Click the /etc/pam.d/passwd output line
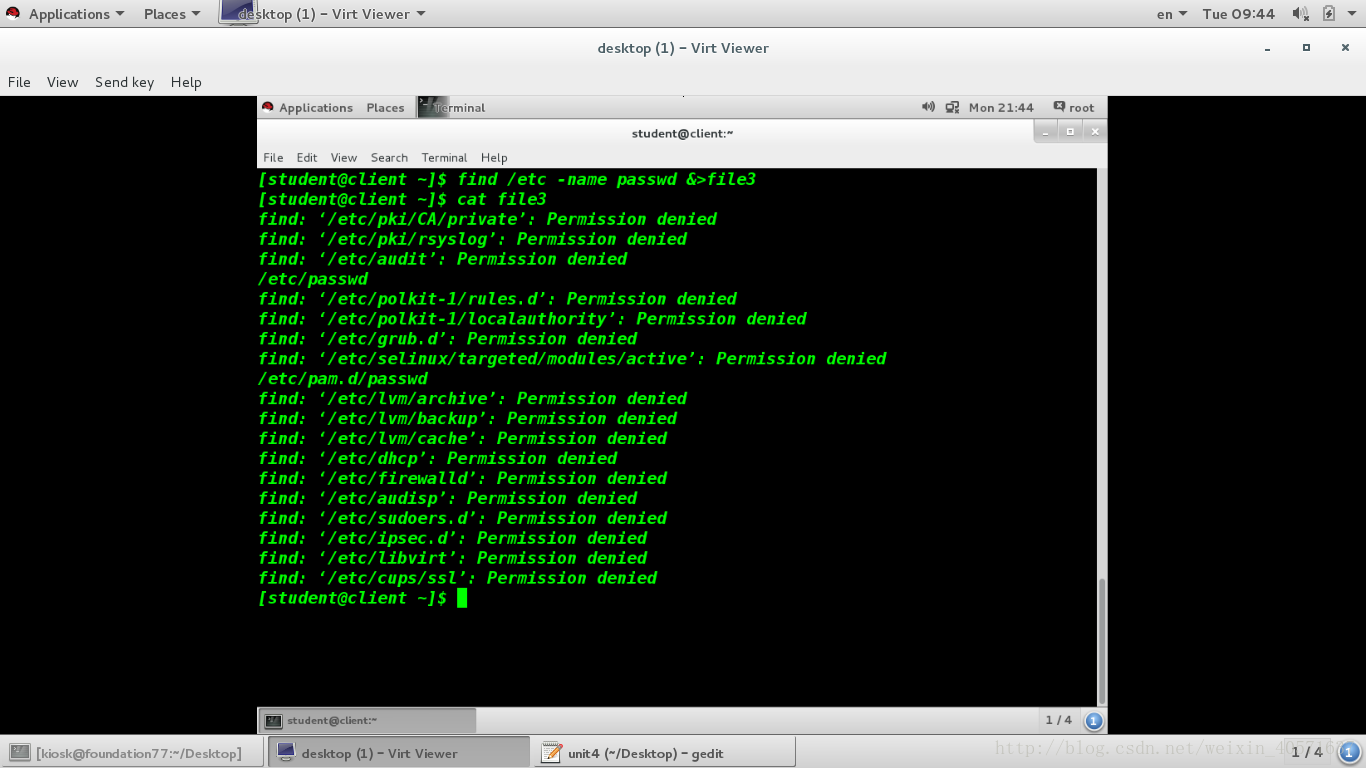 (x=343, y=379)
